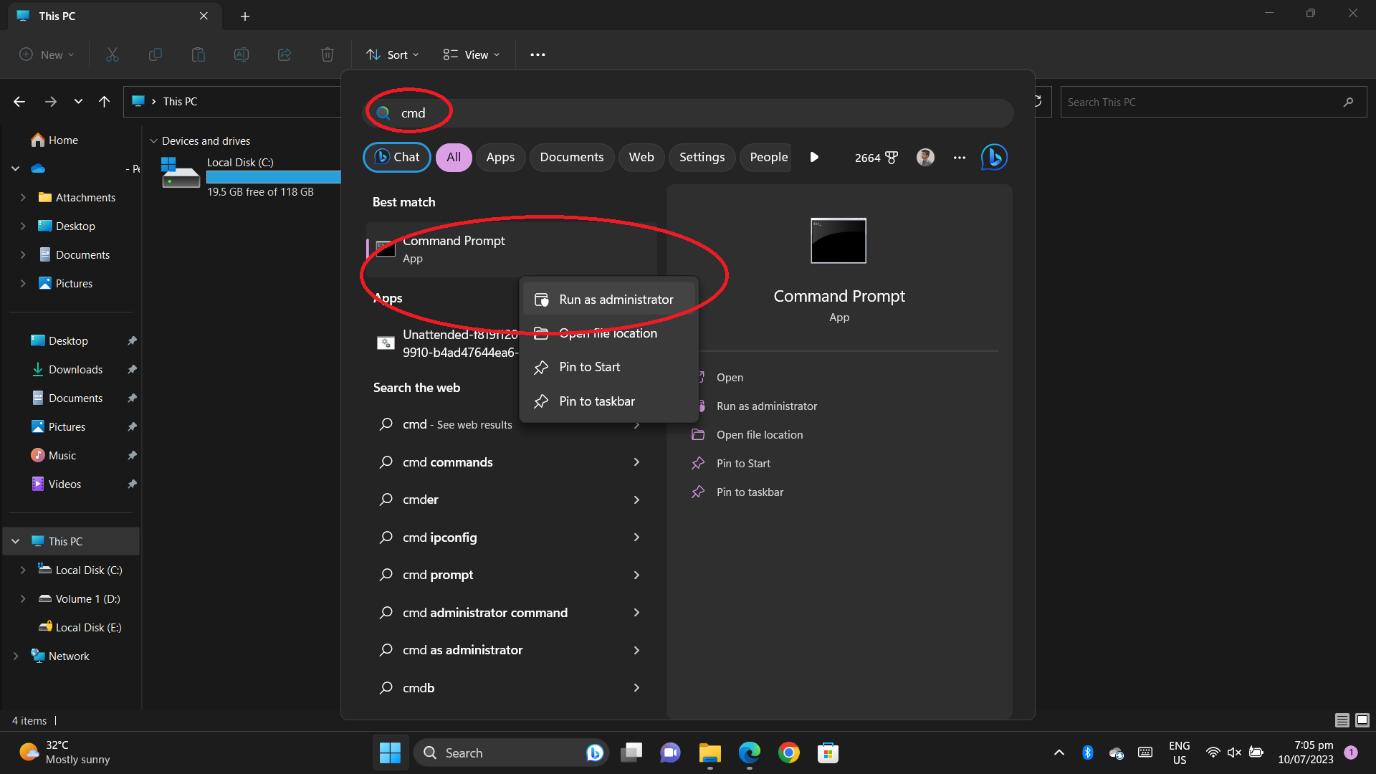Open Microsoft Store from the taskbar
1376x774 pixels.
click(x=828, y=753)
